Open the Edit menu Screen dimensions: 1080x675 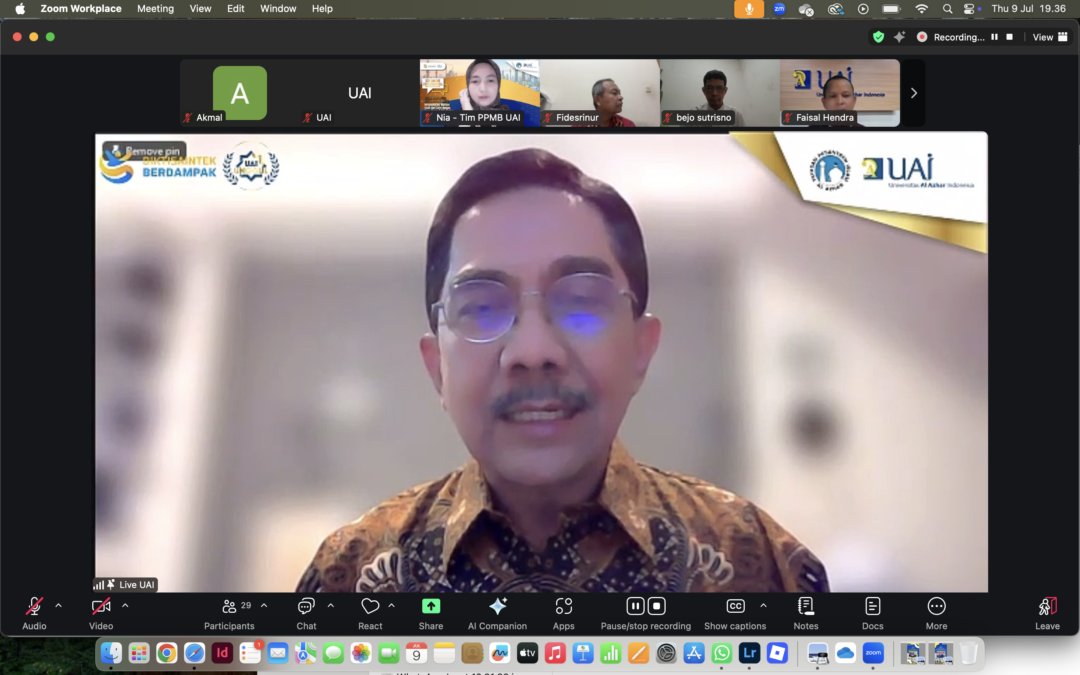tap(236, 9)
